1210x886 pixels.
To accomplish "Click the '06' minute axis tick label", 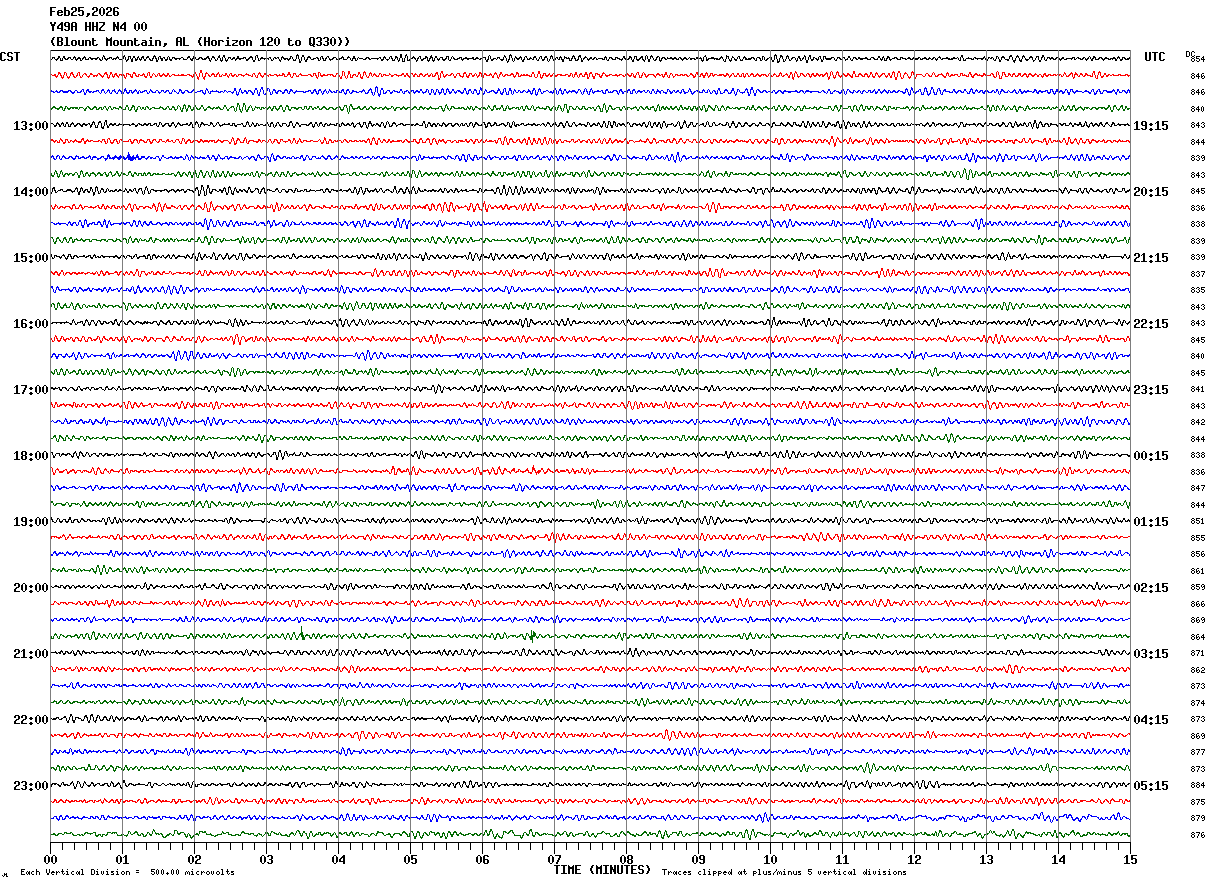I will tap(482, 859).
